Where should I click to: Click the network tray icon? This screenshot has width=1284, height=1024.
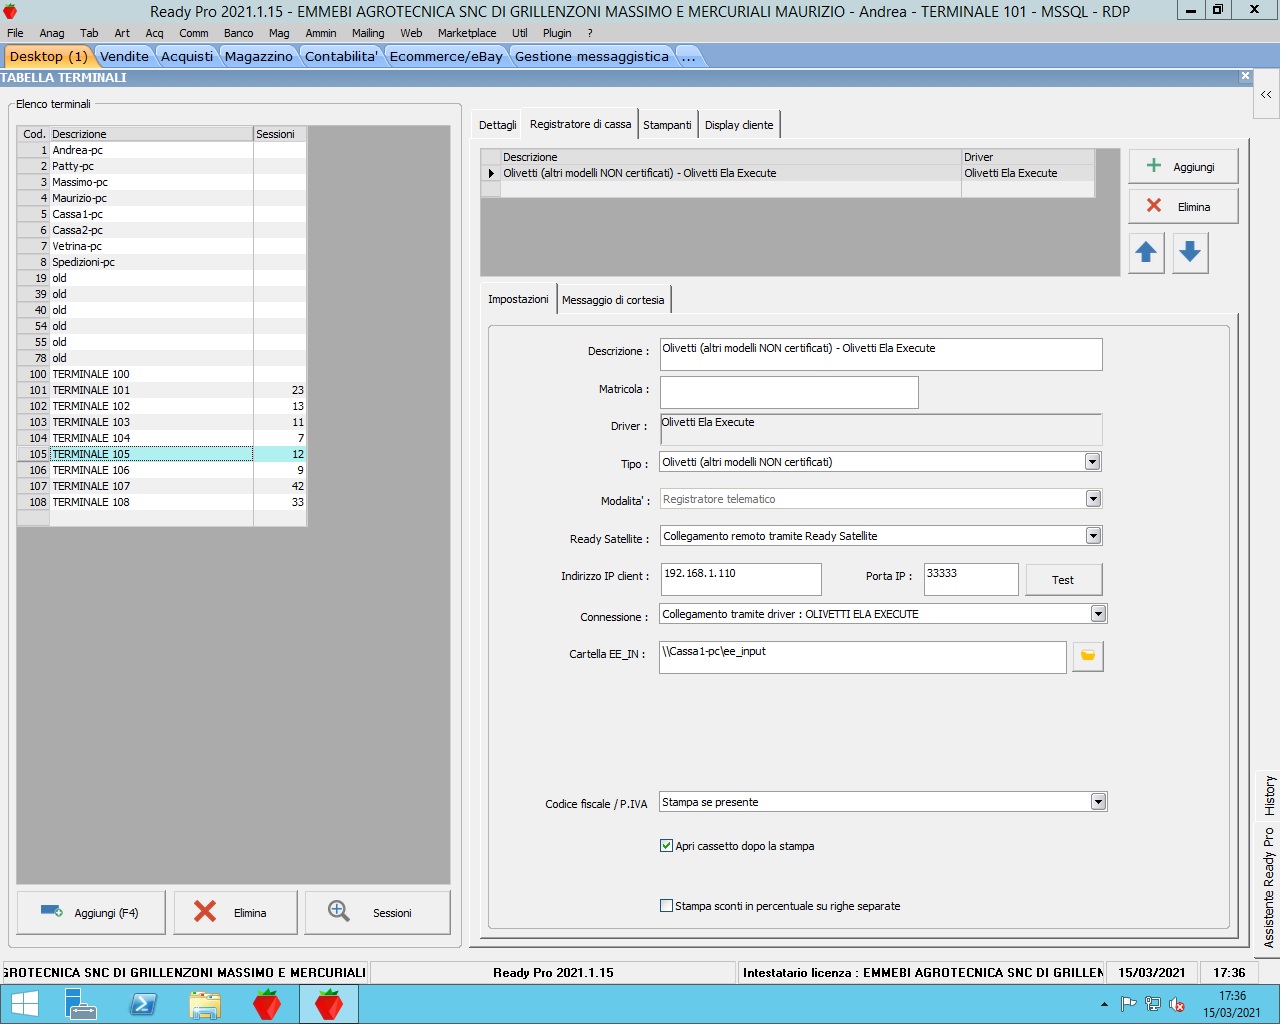(1153, 1004)
